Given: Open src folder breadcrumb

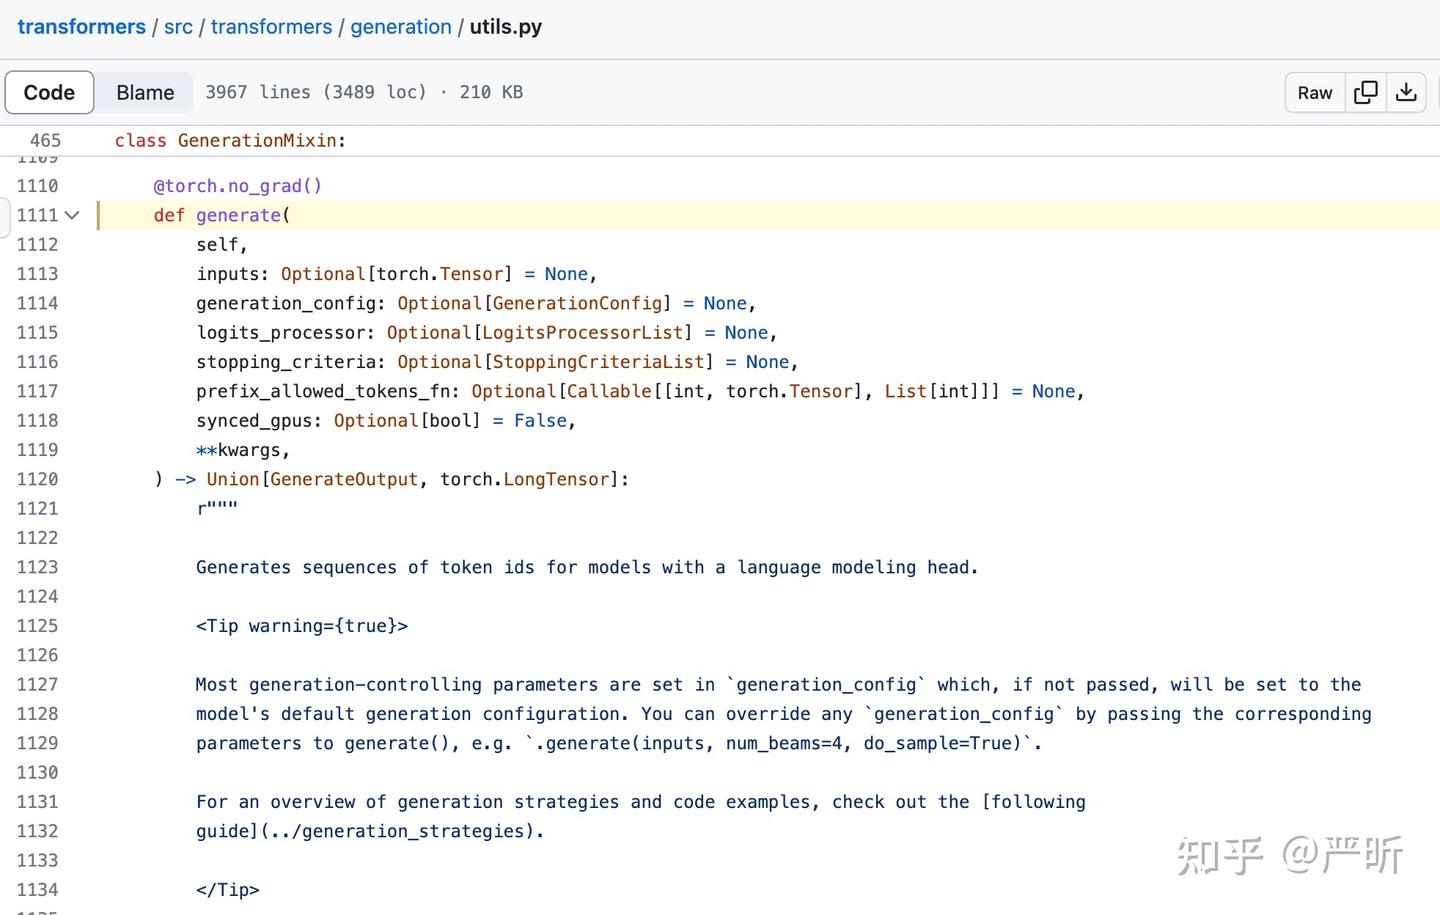Looking at the screenshot, I should tap(178, 27).
